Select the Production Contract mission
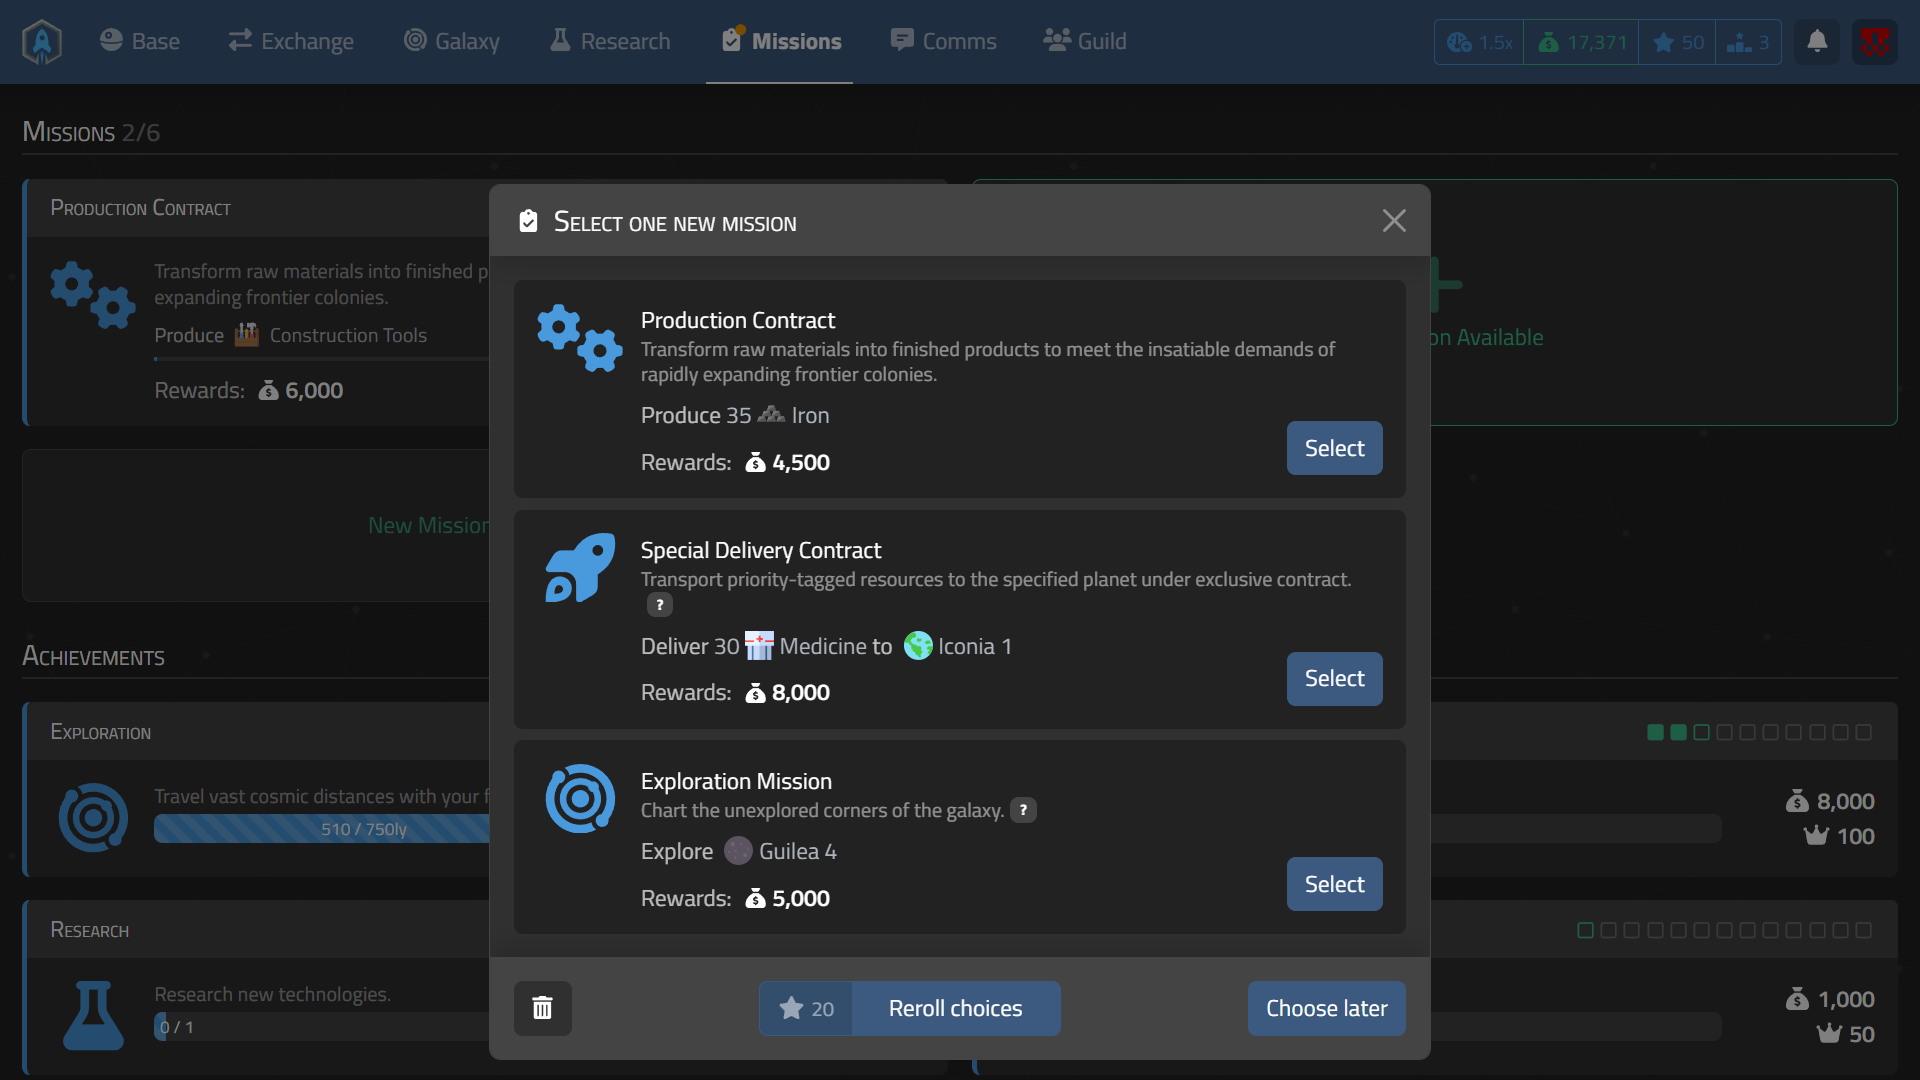The width and height of the screenshot is (1920, 1080). pos(1334,448)
